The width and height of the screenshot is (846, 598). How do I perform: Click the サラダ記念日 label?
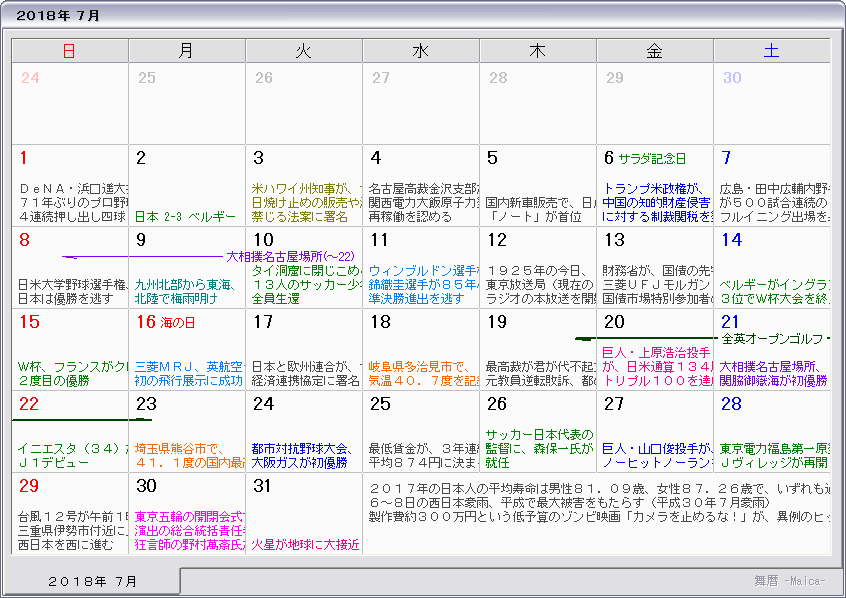click(652, 159)
